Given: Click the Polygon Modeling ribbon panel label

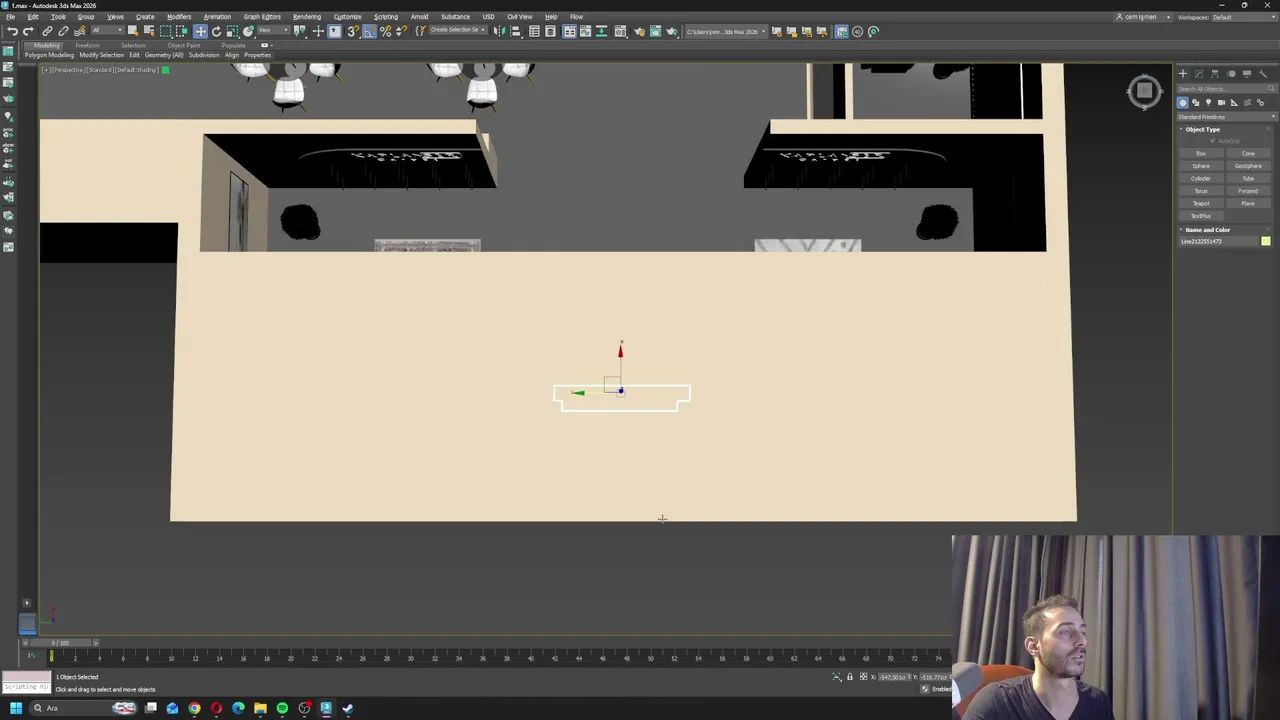Looking at the screenshot, I should tap(49, 55).
